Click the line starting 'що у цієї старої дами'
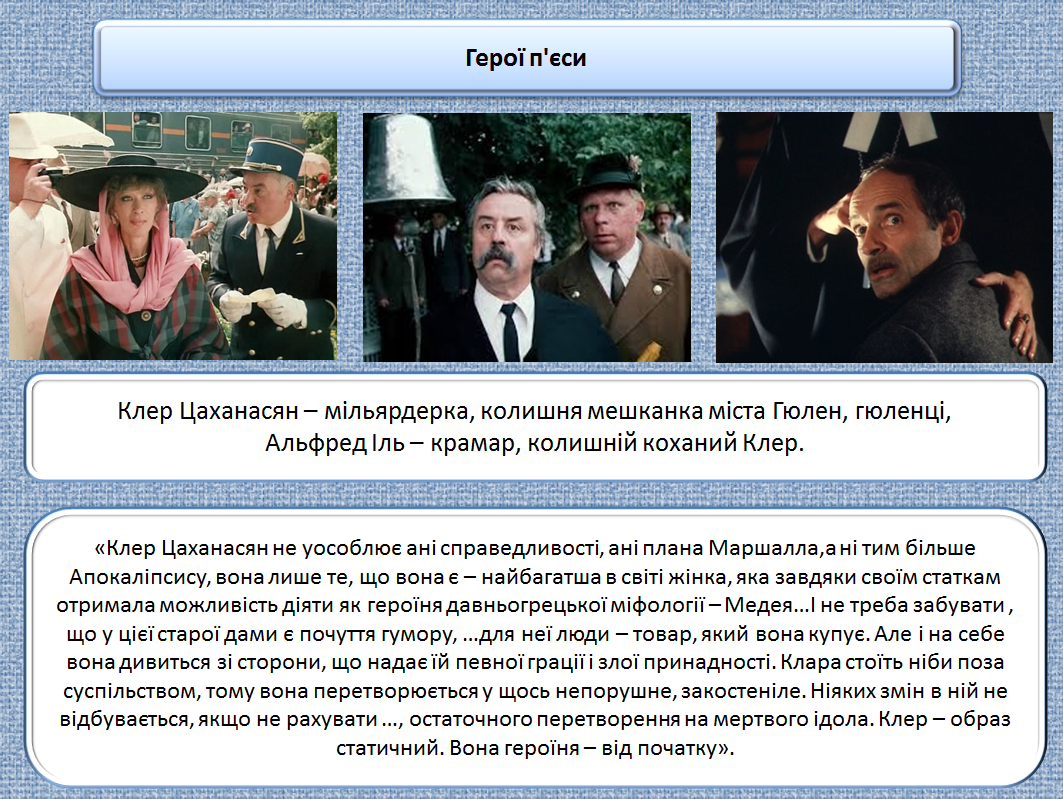Image resolution: width=1063 pixels, height=799 pixels. point(535,634)
